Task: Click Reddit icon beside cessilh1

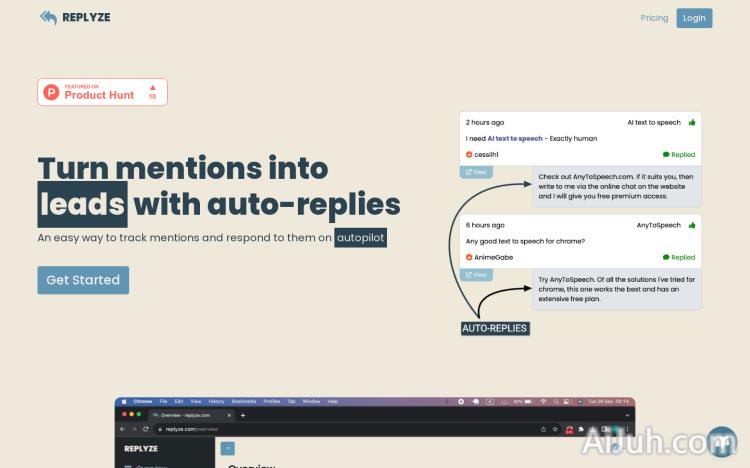Action: pos(469,155)
